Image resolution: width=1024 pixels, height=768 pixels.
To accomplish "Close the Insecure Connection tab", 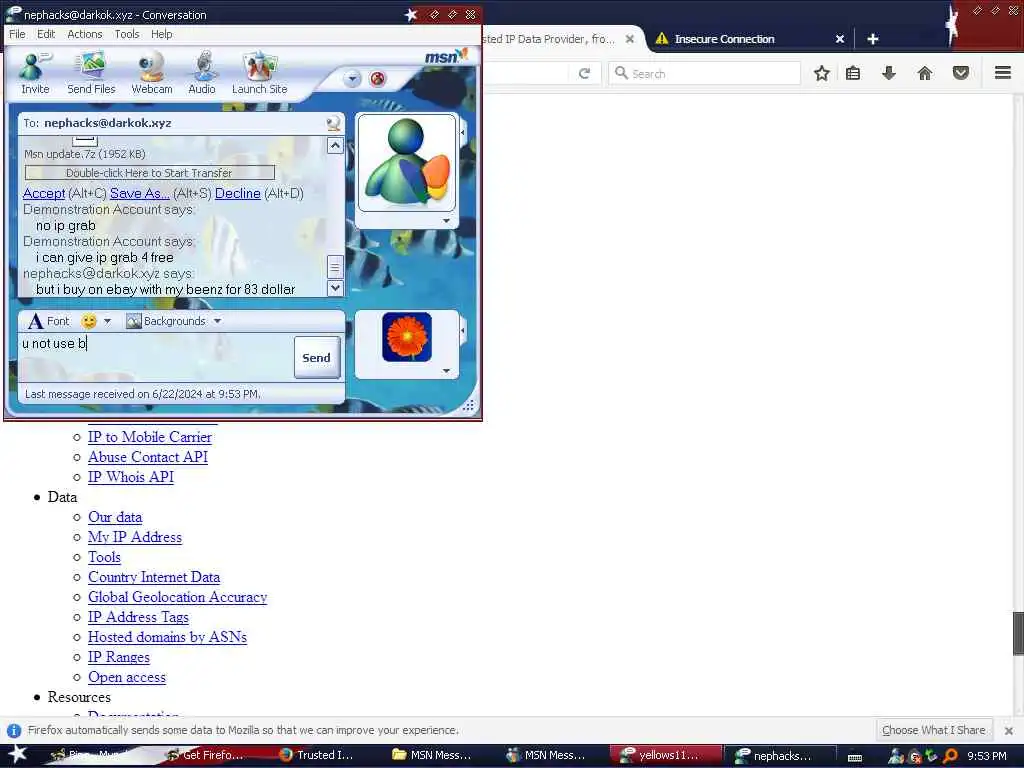I will [x=840, y=39].
